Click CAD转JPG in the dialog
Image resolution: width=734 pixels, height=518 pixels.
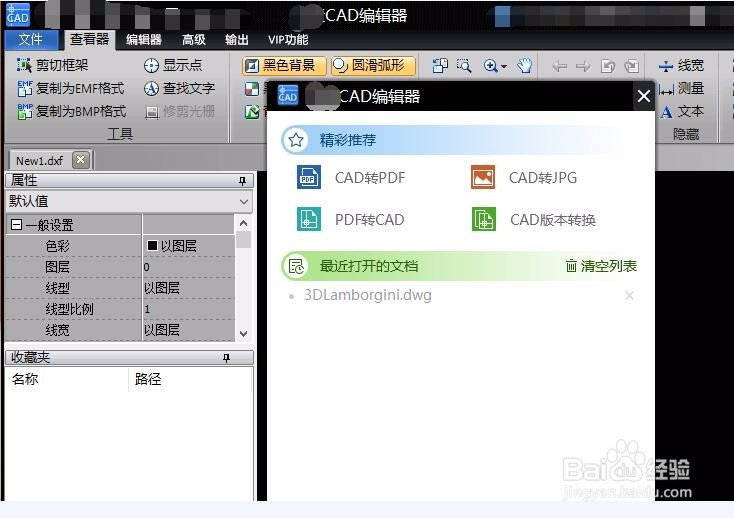tap(524, 177)
